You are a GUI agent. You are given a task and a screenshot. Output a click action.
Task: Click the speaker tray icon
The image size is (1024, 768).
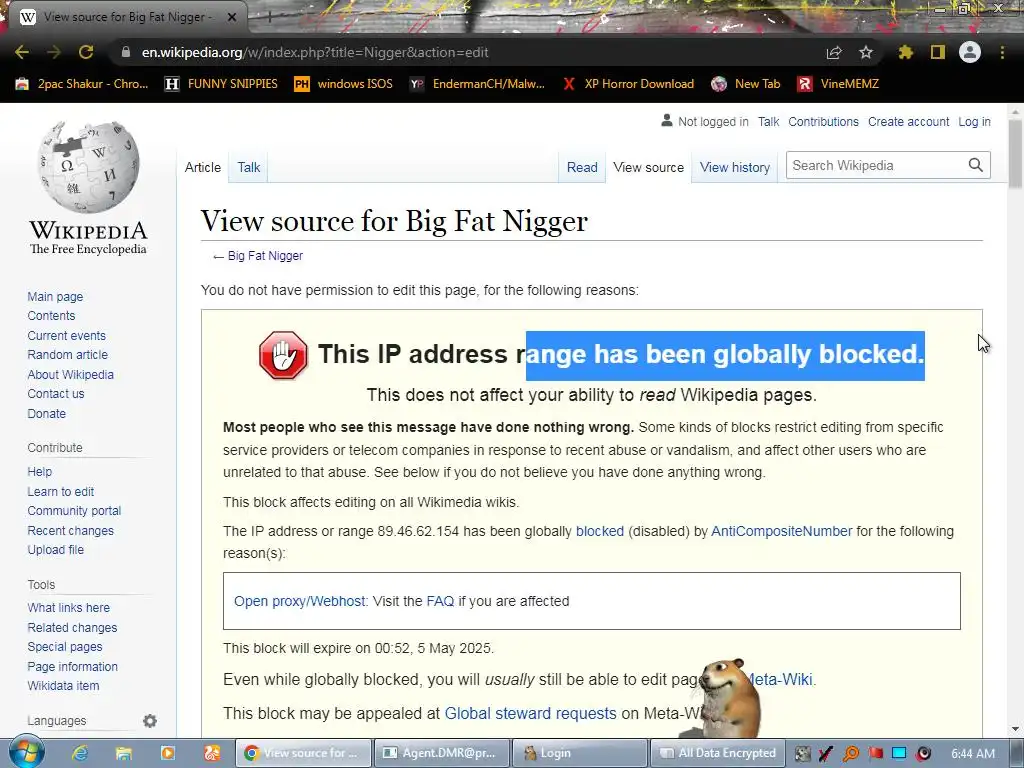click(x=923, y=754)
